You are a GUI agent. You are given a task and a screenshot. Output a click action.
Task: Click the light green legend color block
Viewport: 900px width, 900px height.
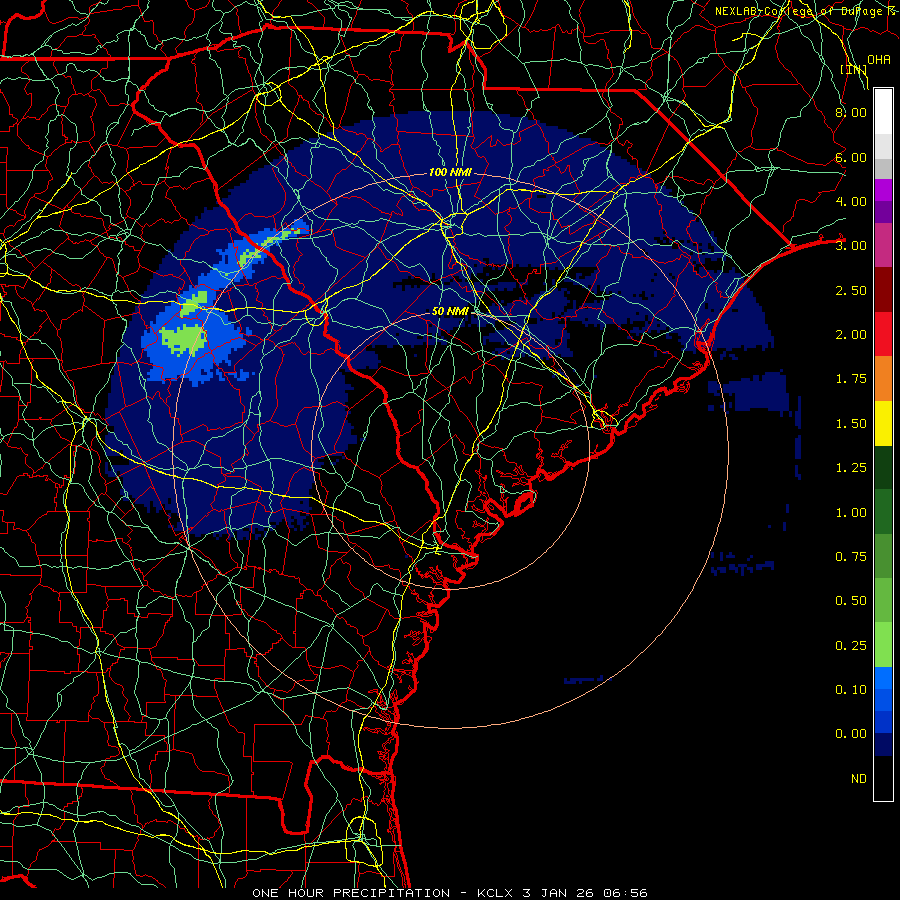point(883,645)
